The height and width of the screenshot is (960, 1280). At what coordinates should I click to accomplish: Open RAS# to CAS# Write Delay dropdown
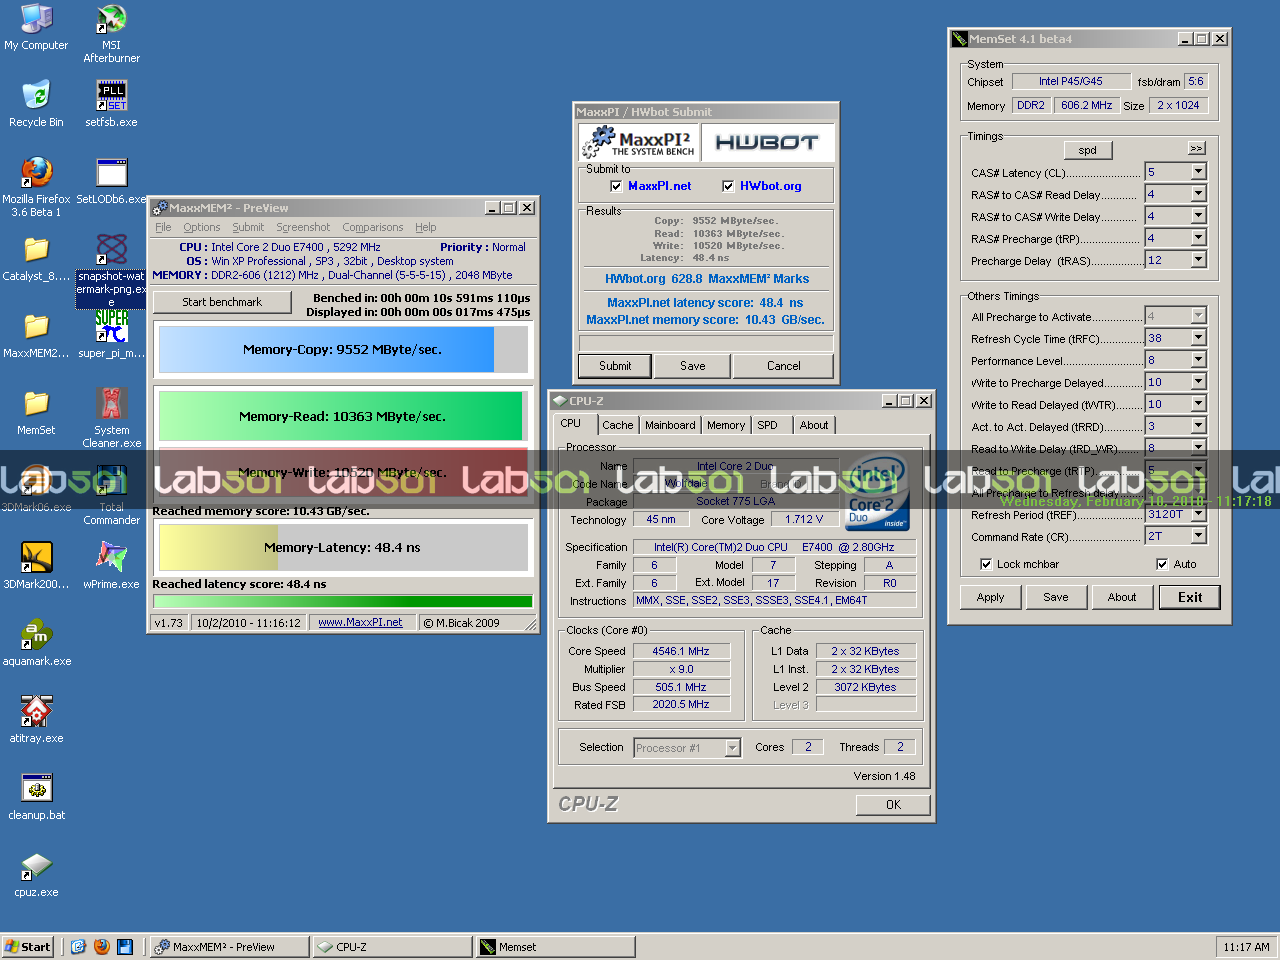(1198, 216)
